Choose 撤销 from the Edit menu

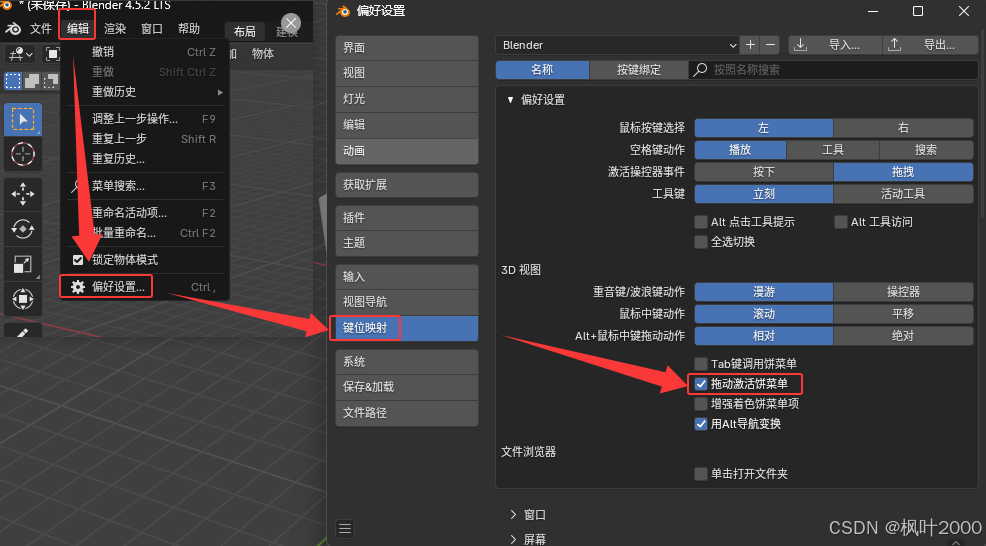pyautogui.click(x=145, y=52)
